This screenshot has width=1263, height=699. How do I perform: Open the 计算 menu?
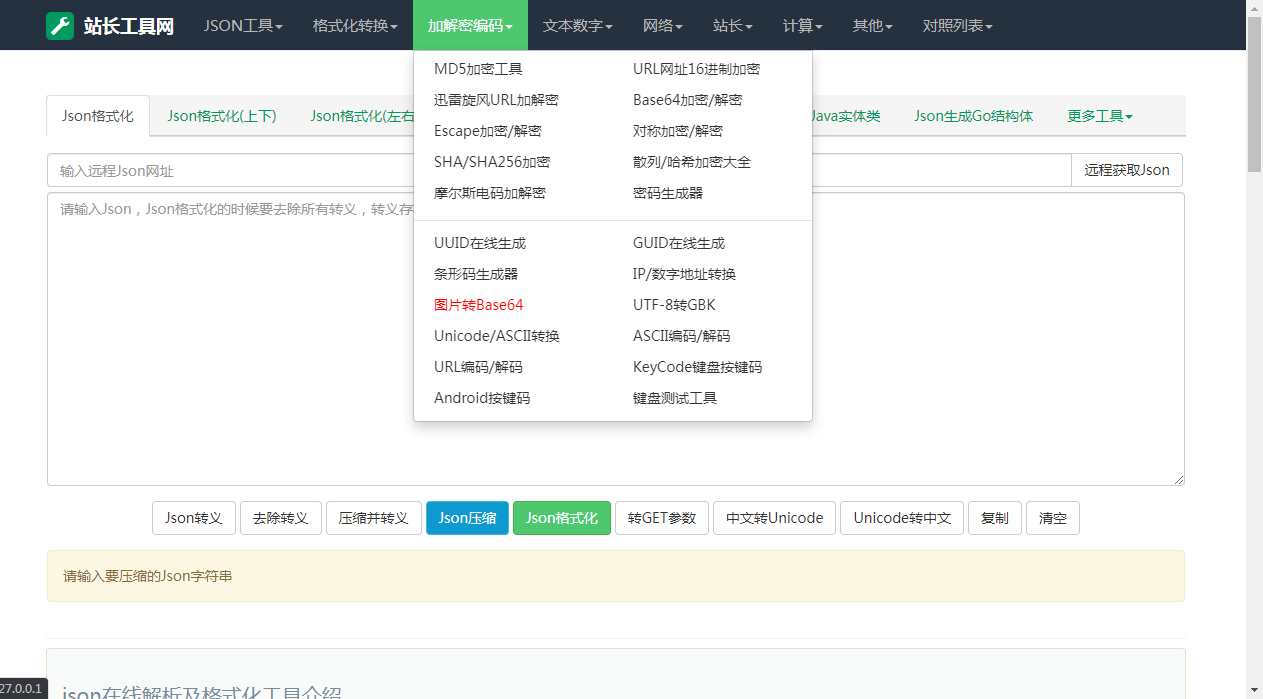click(x=800, y=25)
